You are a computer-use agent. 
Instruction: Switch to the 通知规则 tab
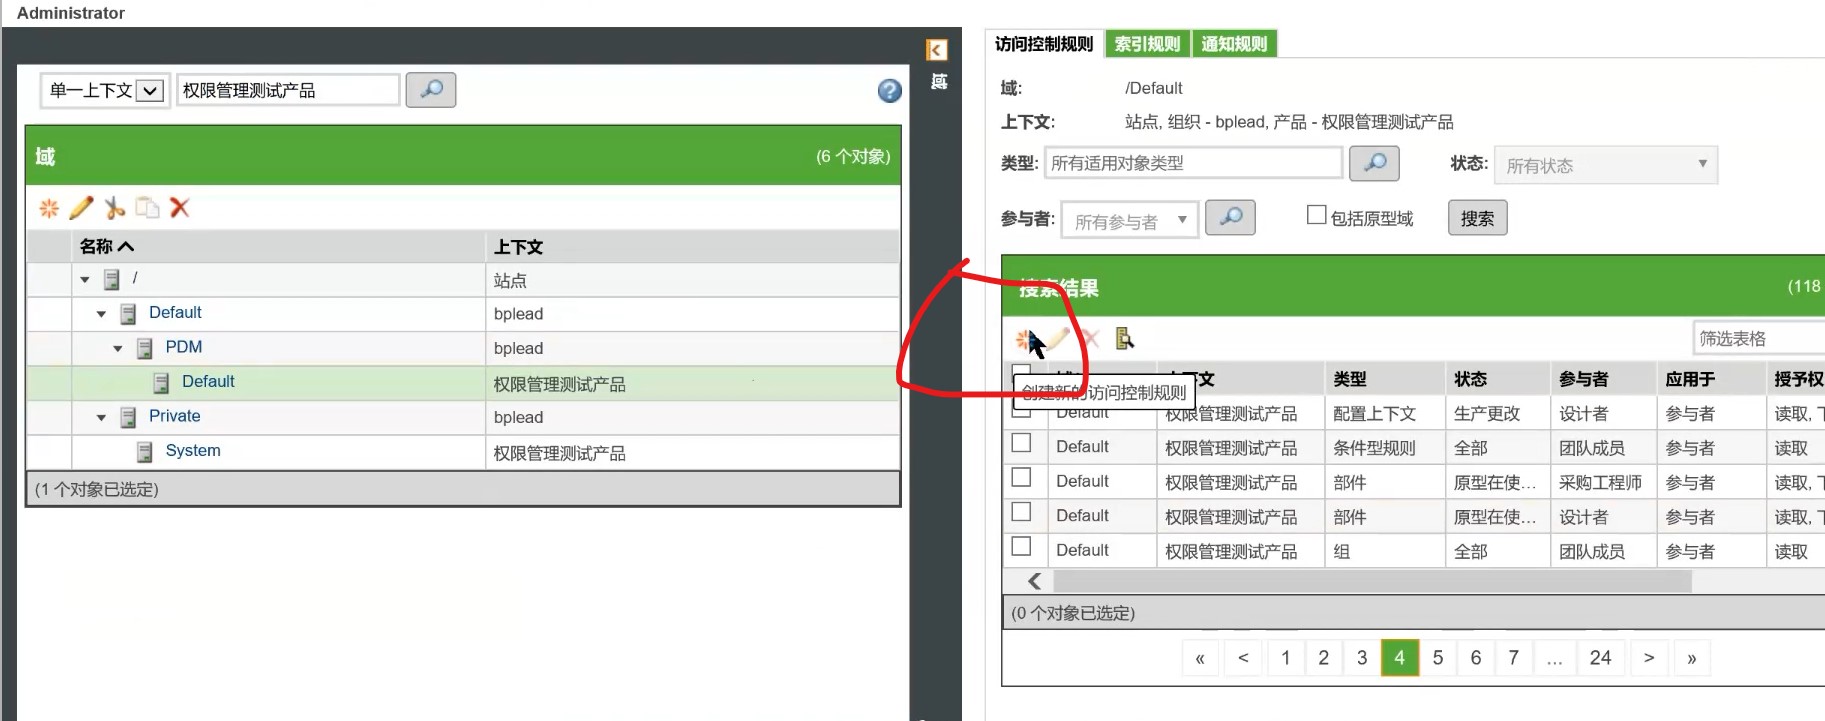pos(1234,44)
